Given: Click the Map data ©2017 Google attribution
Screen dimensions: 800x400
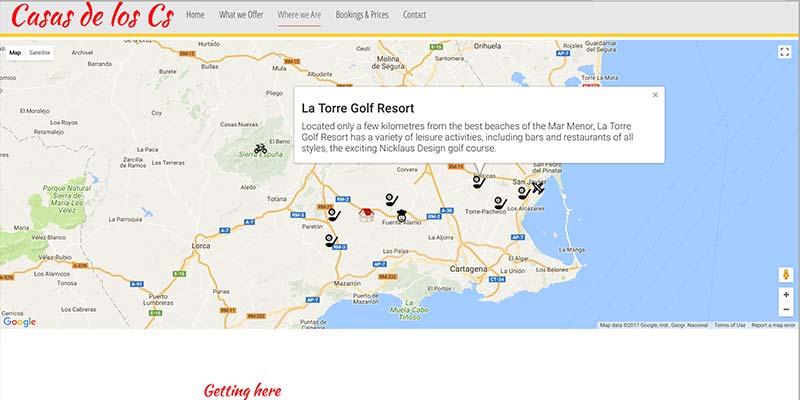Looking at the screenshot, I should 654,325.
